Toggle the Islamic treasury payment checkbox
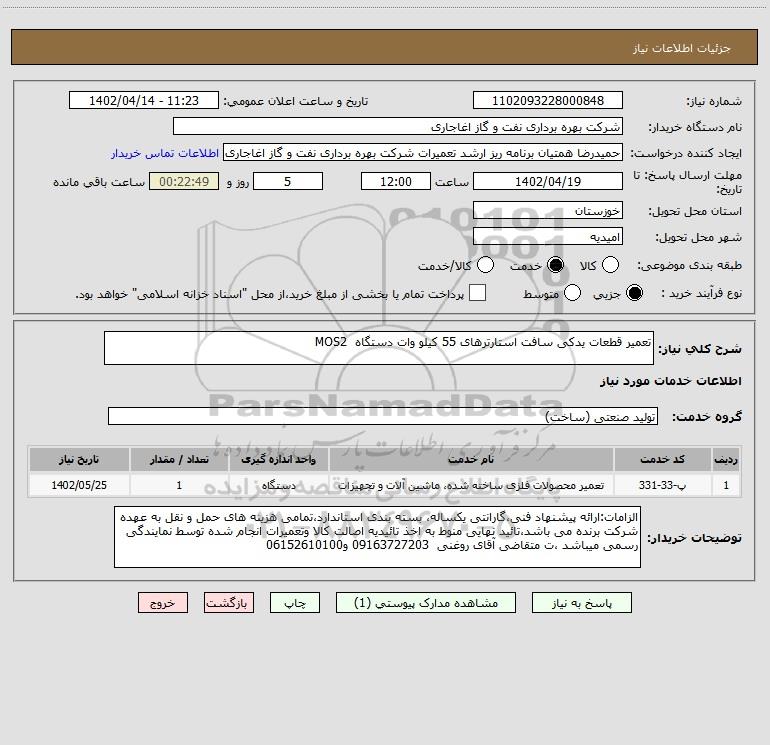Image resolution: width=770 pixels, height=745 pixels. coord(477,293)
